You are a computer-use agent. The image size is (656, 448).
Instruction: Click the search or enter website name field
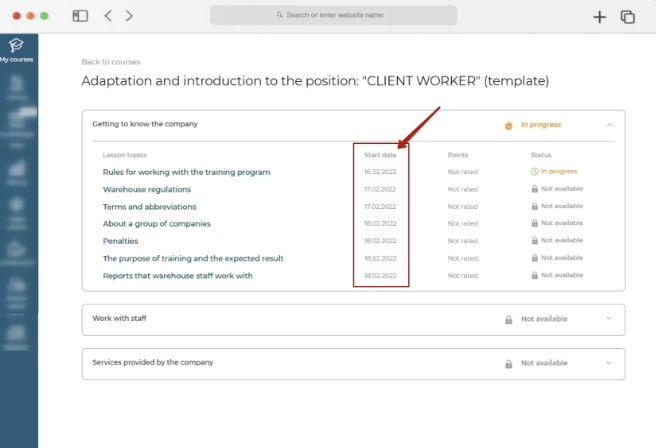[333, 15]
